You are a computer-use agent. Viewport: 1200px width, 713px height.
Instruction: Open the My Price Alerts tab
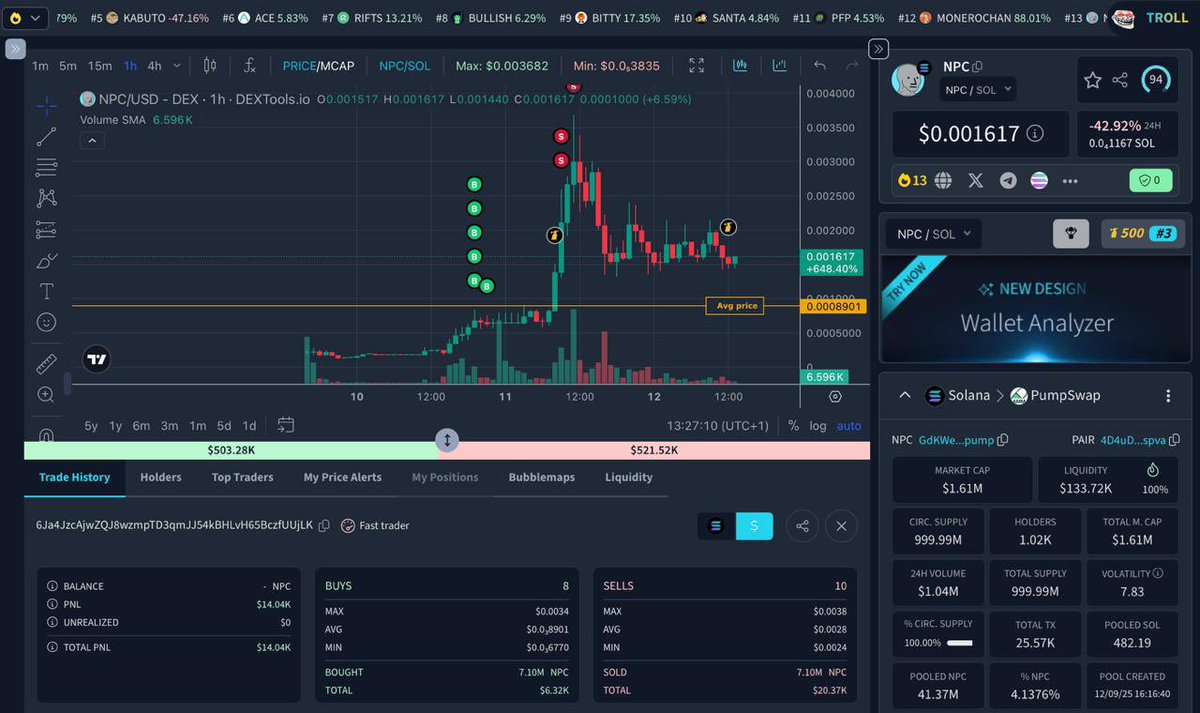coord(343,477)
